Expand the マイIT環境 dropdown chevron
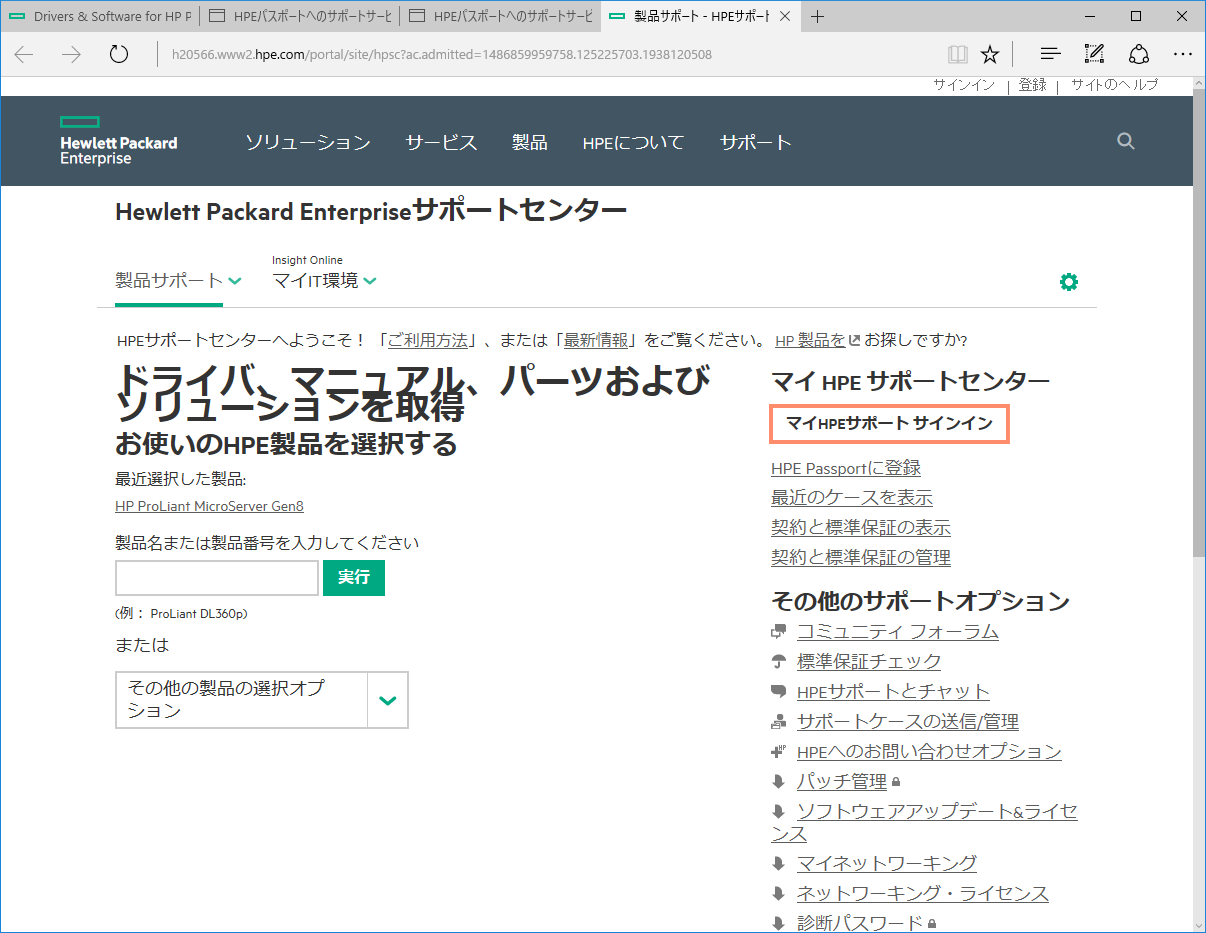1206x933 pixels. [370, 281]
